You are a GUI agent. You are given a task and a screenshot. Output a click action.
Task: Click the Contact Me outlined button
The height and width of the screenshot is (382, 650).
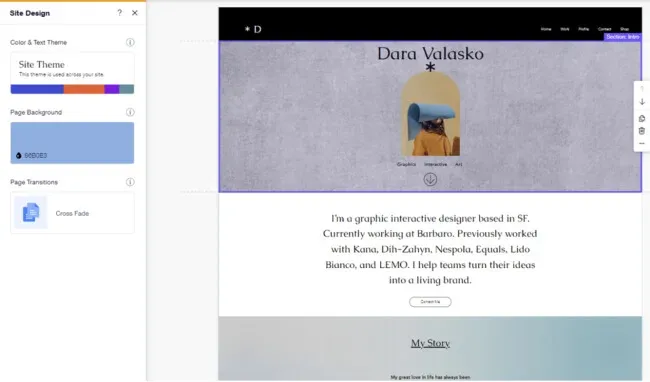tap(430, 302)
